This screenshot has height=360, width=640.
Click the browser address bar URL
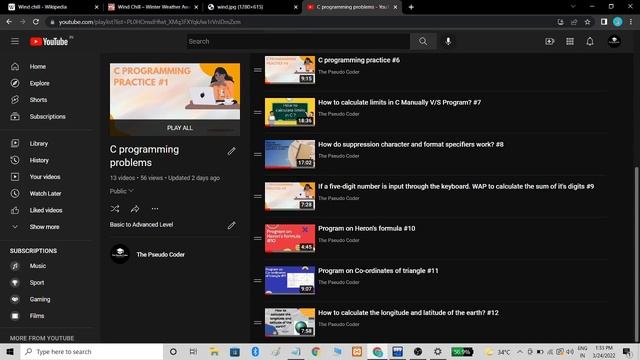[150, 22]
